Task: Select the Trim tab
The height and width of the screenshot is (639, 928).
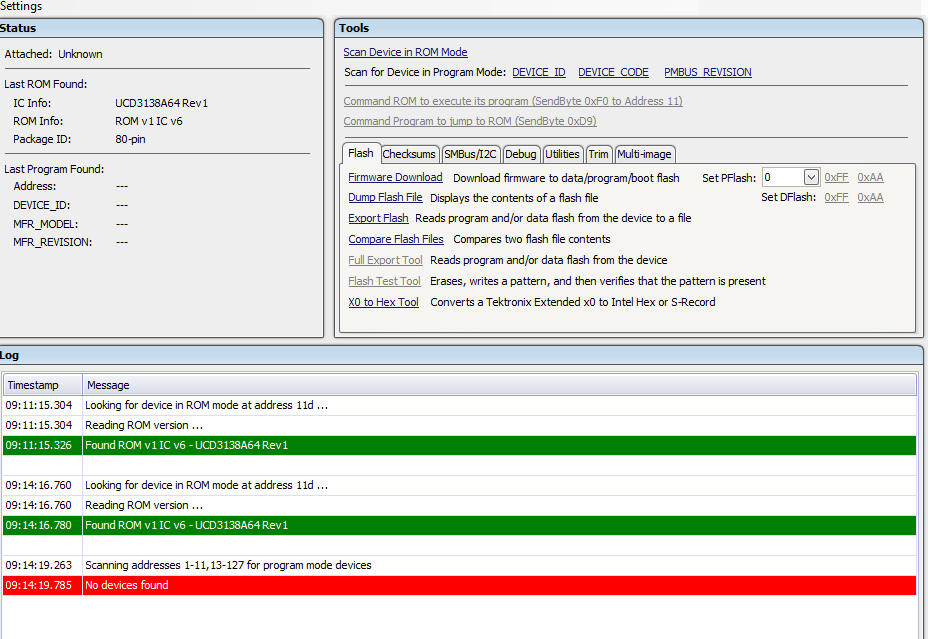Action: 598,154
